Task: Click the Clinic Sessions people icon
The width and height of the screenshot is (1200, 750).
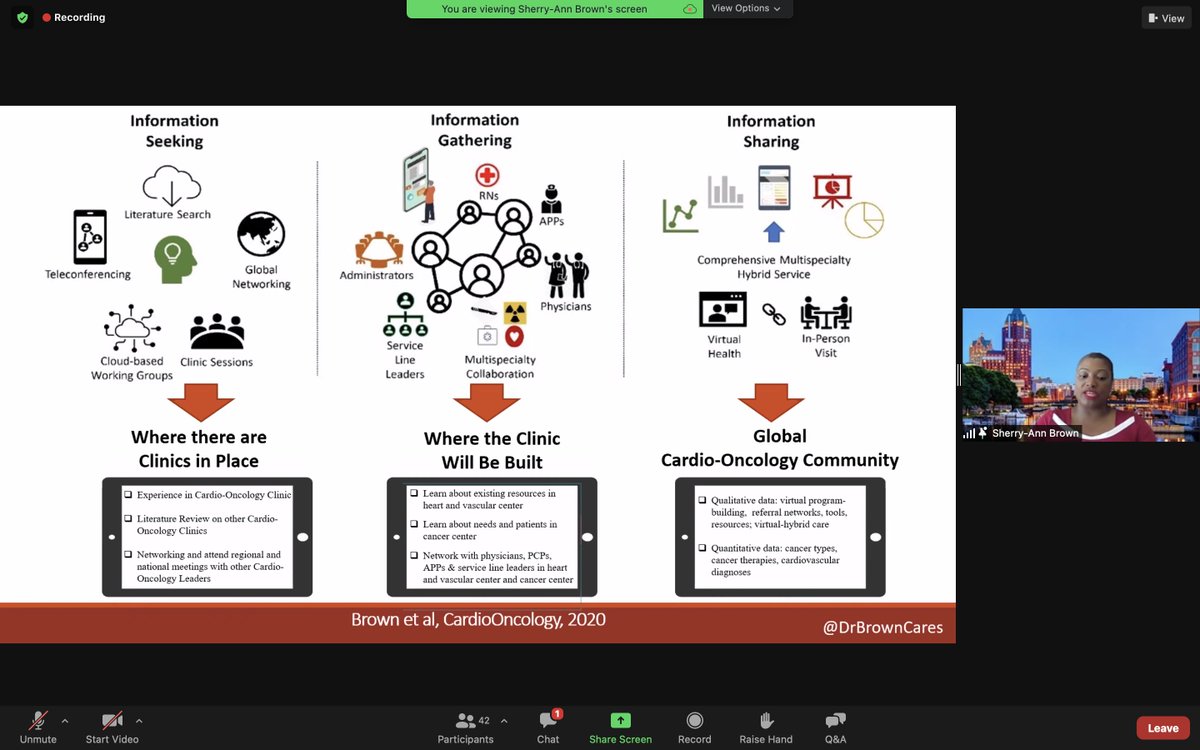Action: point(217,332)
